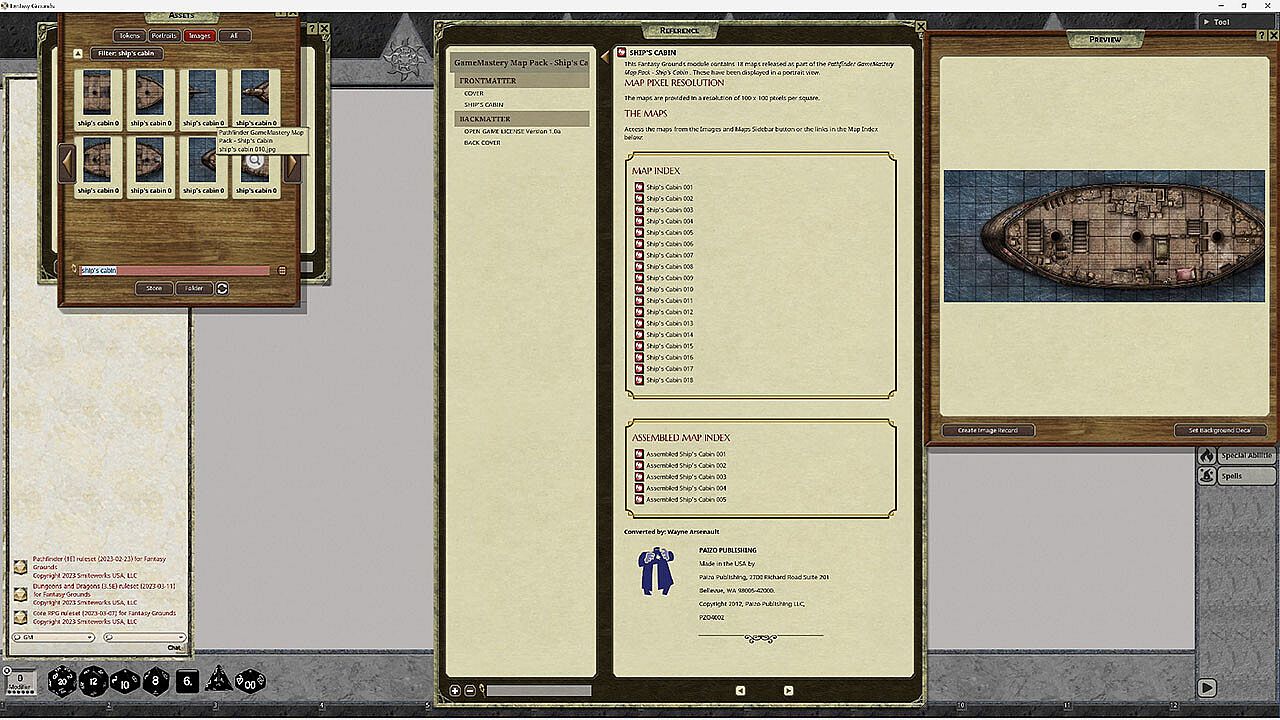This screenshot has height=720, width=1280.
Task: Click the link icon beside the SHIP'S CABIN heading
Action: [621, 52]
